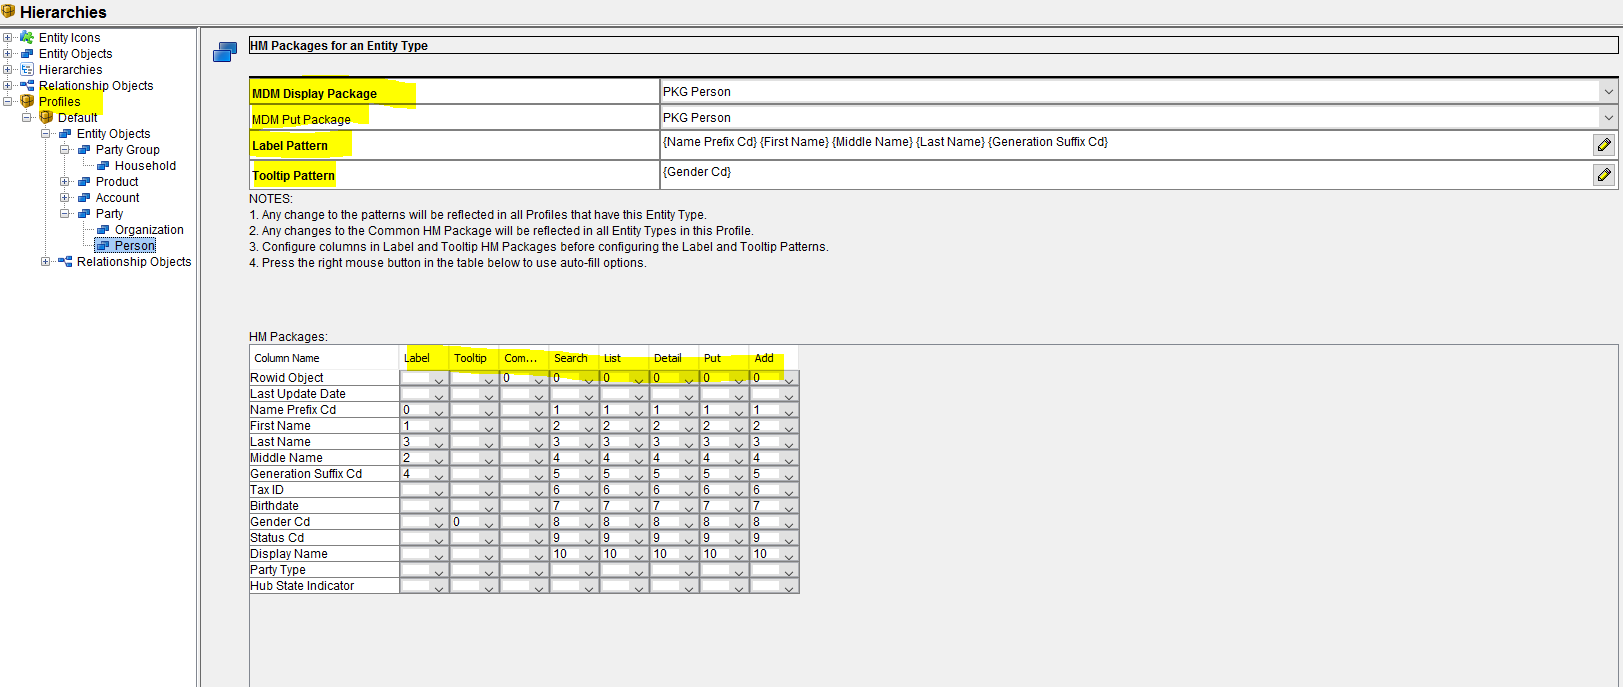Click the Tooltip column header
Image resolution: width=1623 pixels, height=687 pixels.
point(474,358)
